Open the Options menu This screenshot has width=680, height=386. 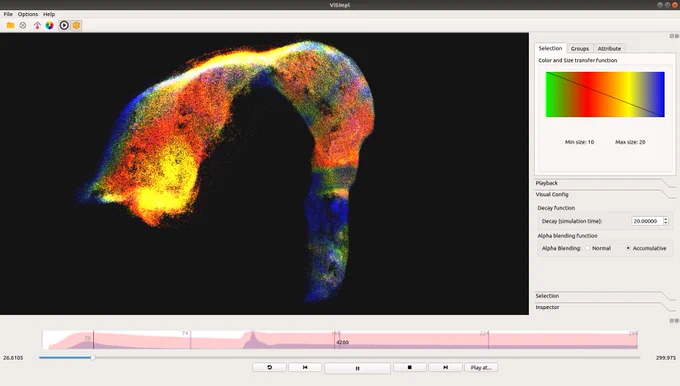(x=28, y=14)
